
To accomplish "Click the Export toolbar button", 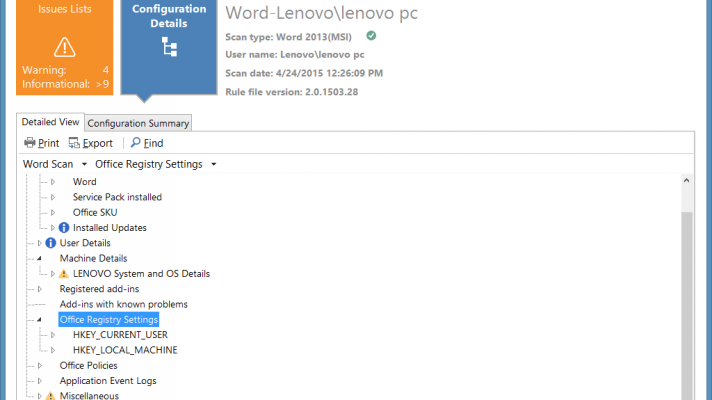I will click(x=90, y=143).
